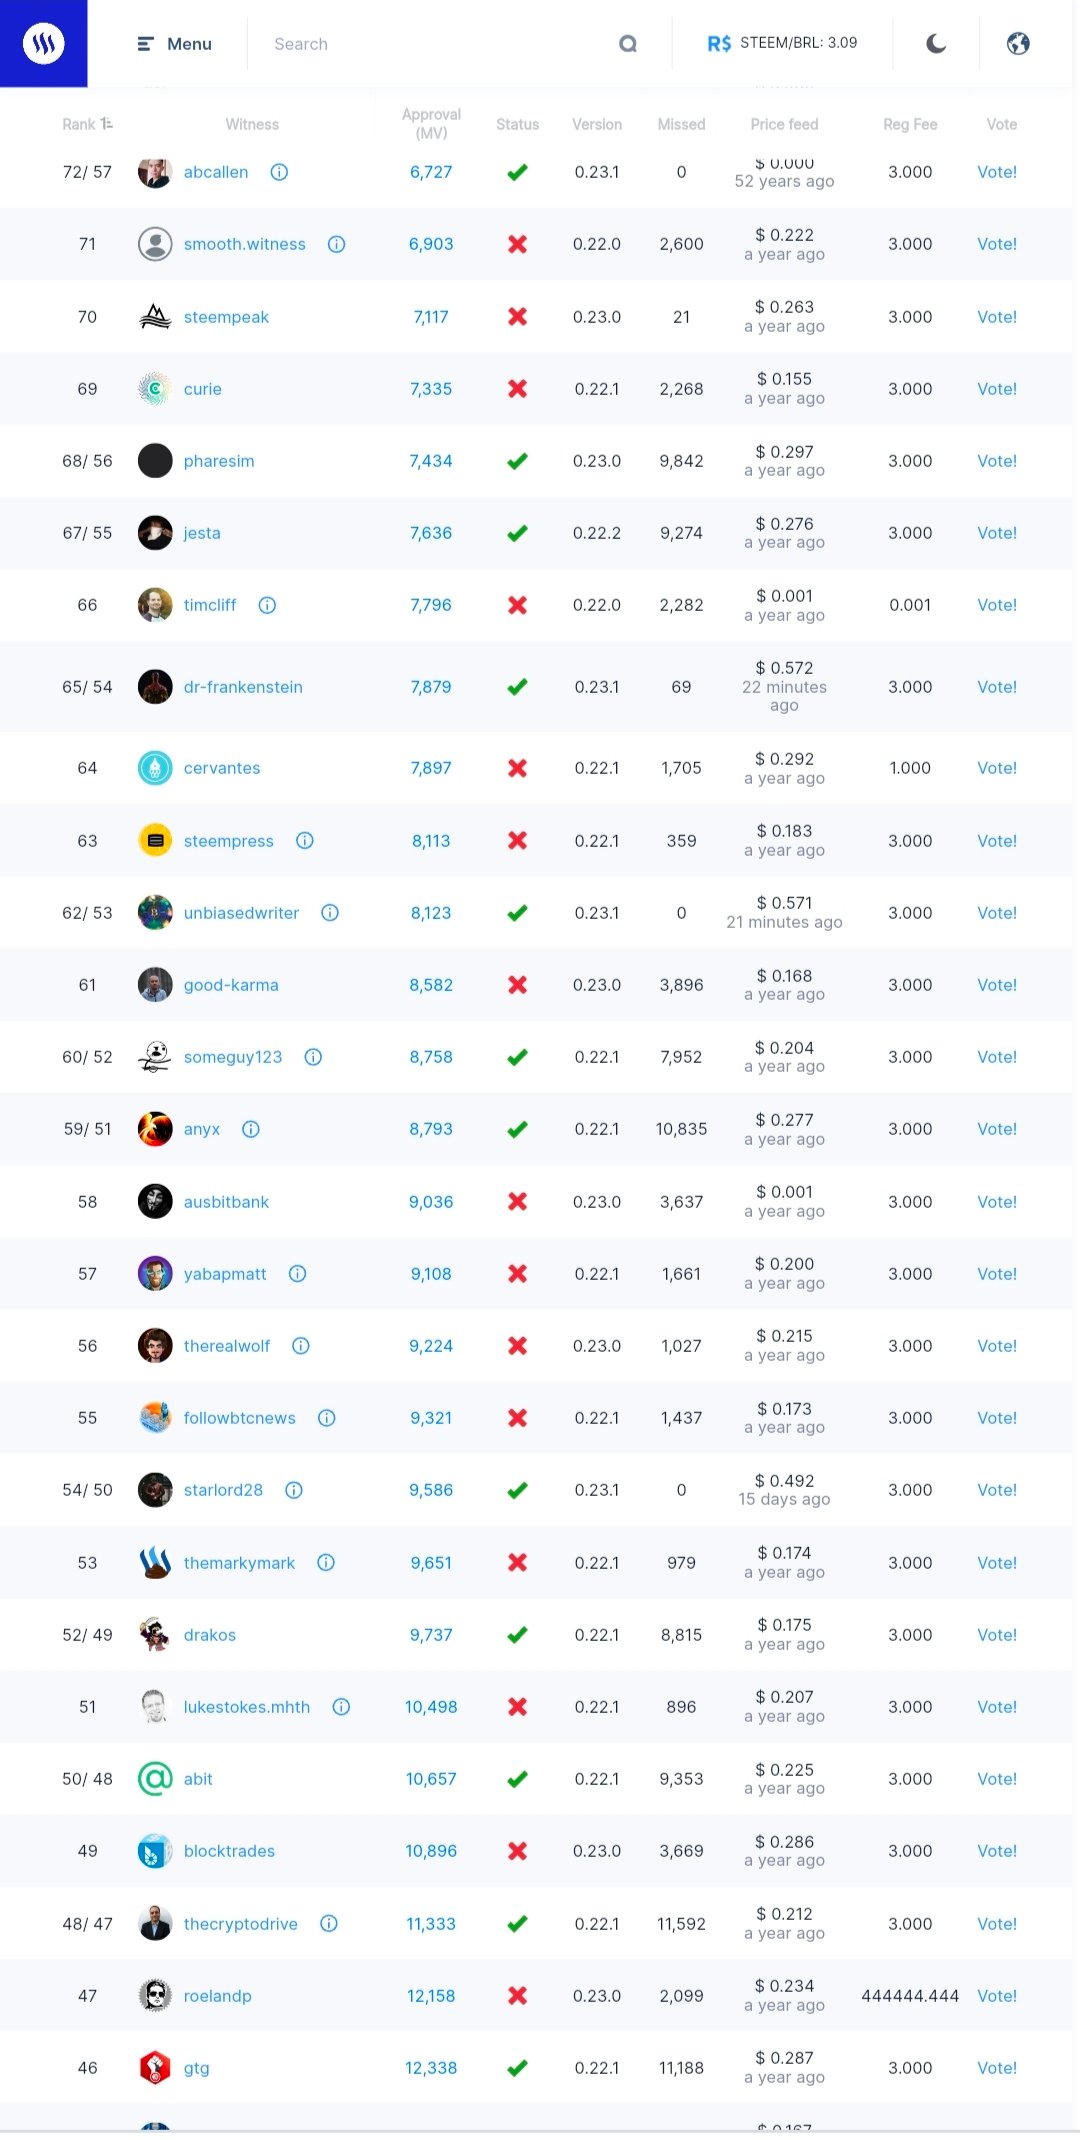This screenshot has width=1080, height=2140.
Task: Open dr-frankenstein witness profile link
Action: 243,687
